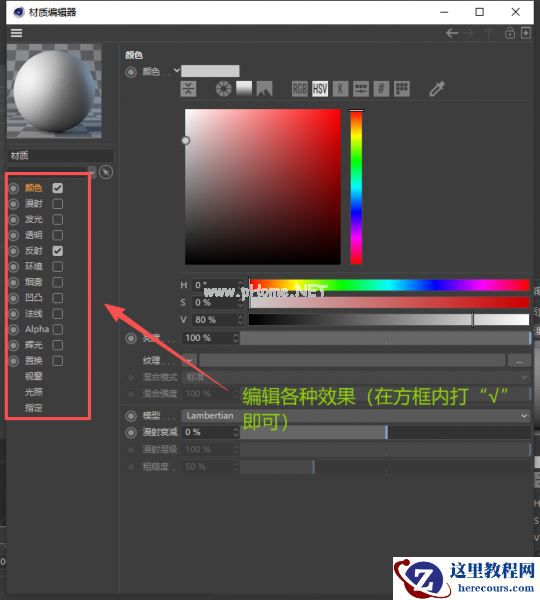Image resolution: width=540 pixels, height=600 pixels.
Task: Select the Alpha channel tab
Action: point(37,329)
